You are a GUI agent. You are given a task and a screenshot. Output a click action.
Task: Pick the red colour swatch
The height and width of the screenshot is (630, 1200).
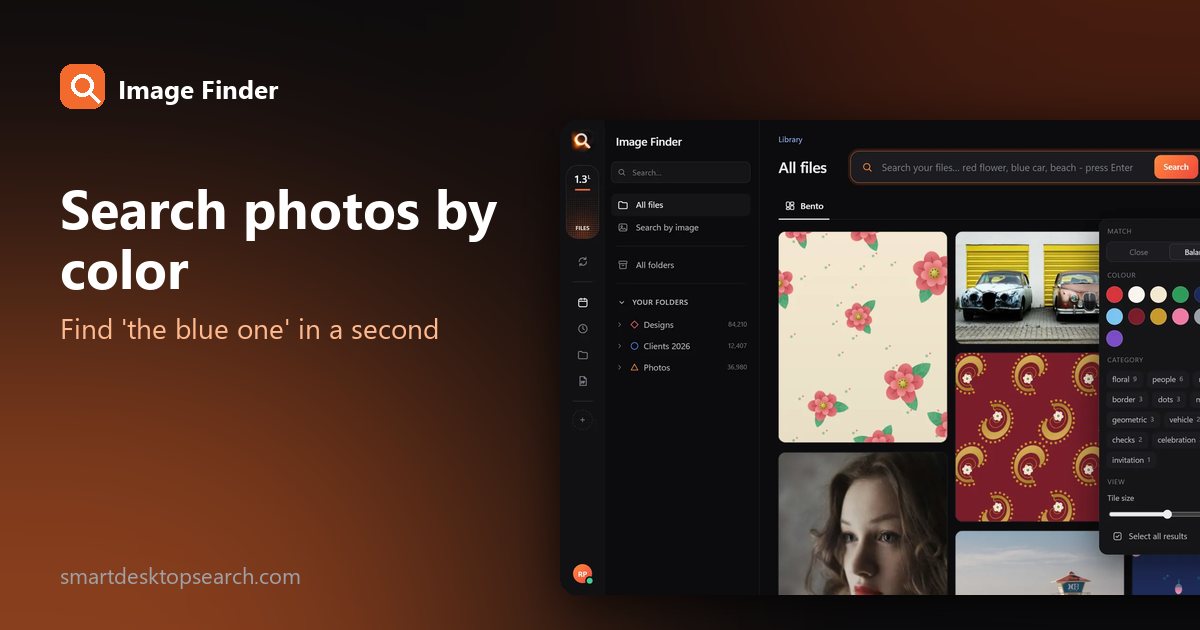(1114, 294)
